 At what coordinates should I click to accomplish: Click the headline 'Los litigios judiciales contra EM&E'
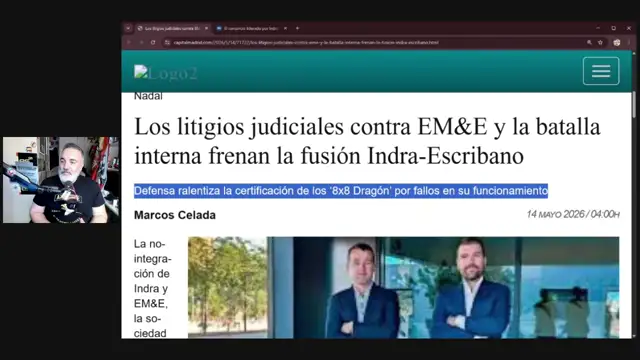tap(367, 141)
